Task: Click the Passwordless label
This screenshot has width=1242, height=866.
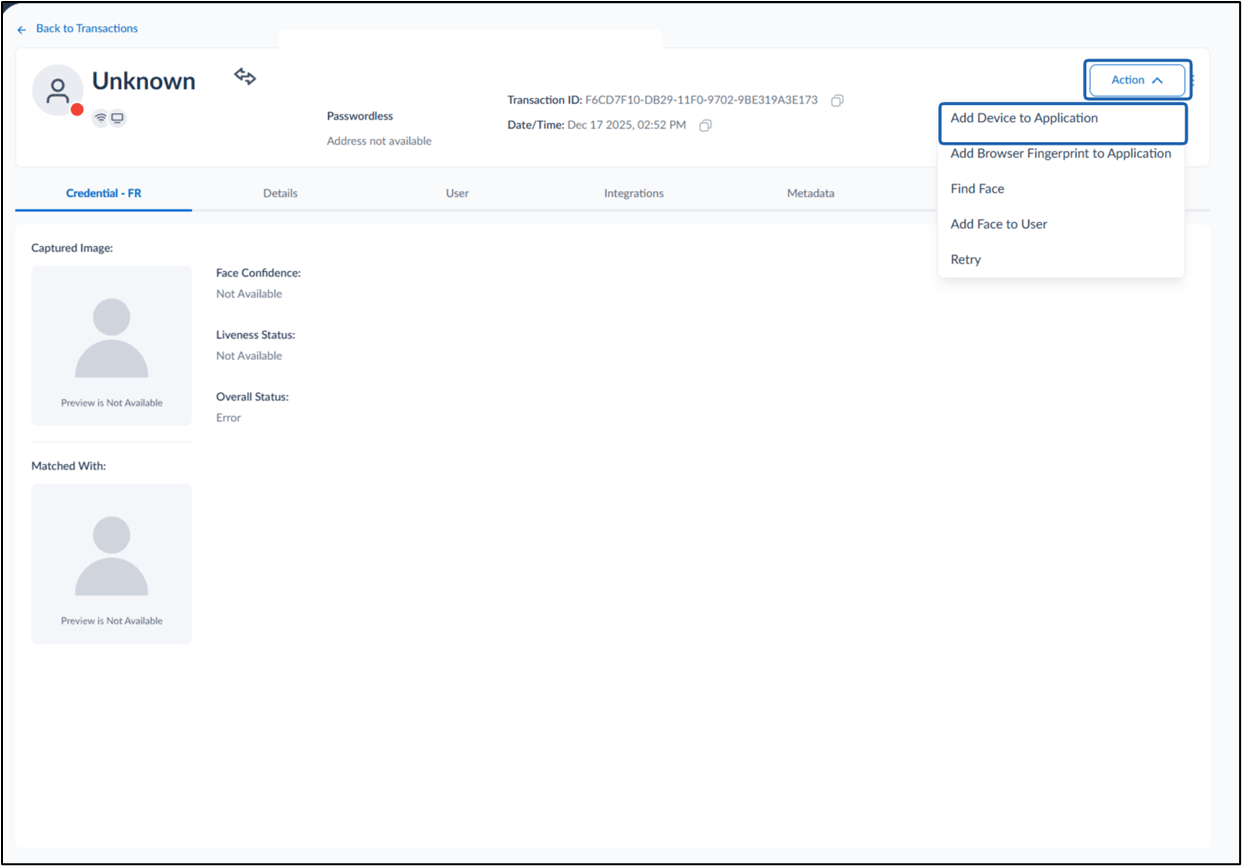Action: pyautogui.click(x=360, y=116)
